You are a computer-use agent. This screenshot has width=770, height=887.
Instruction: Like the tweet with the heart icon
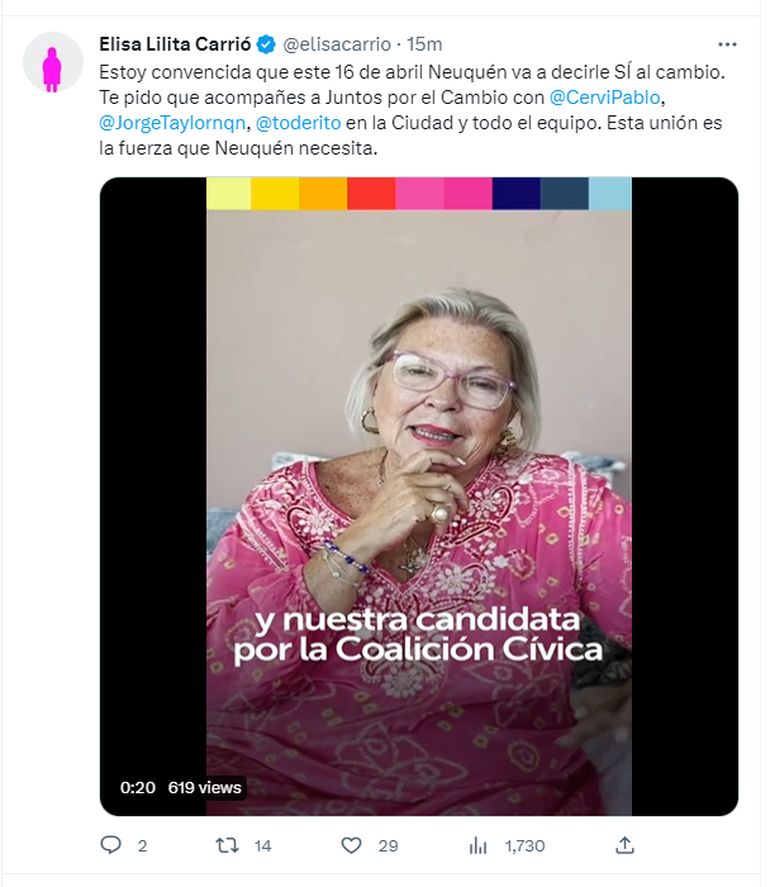(x=351, y=846)
